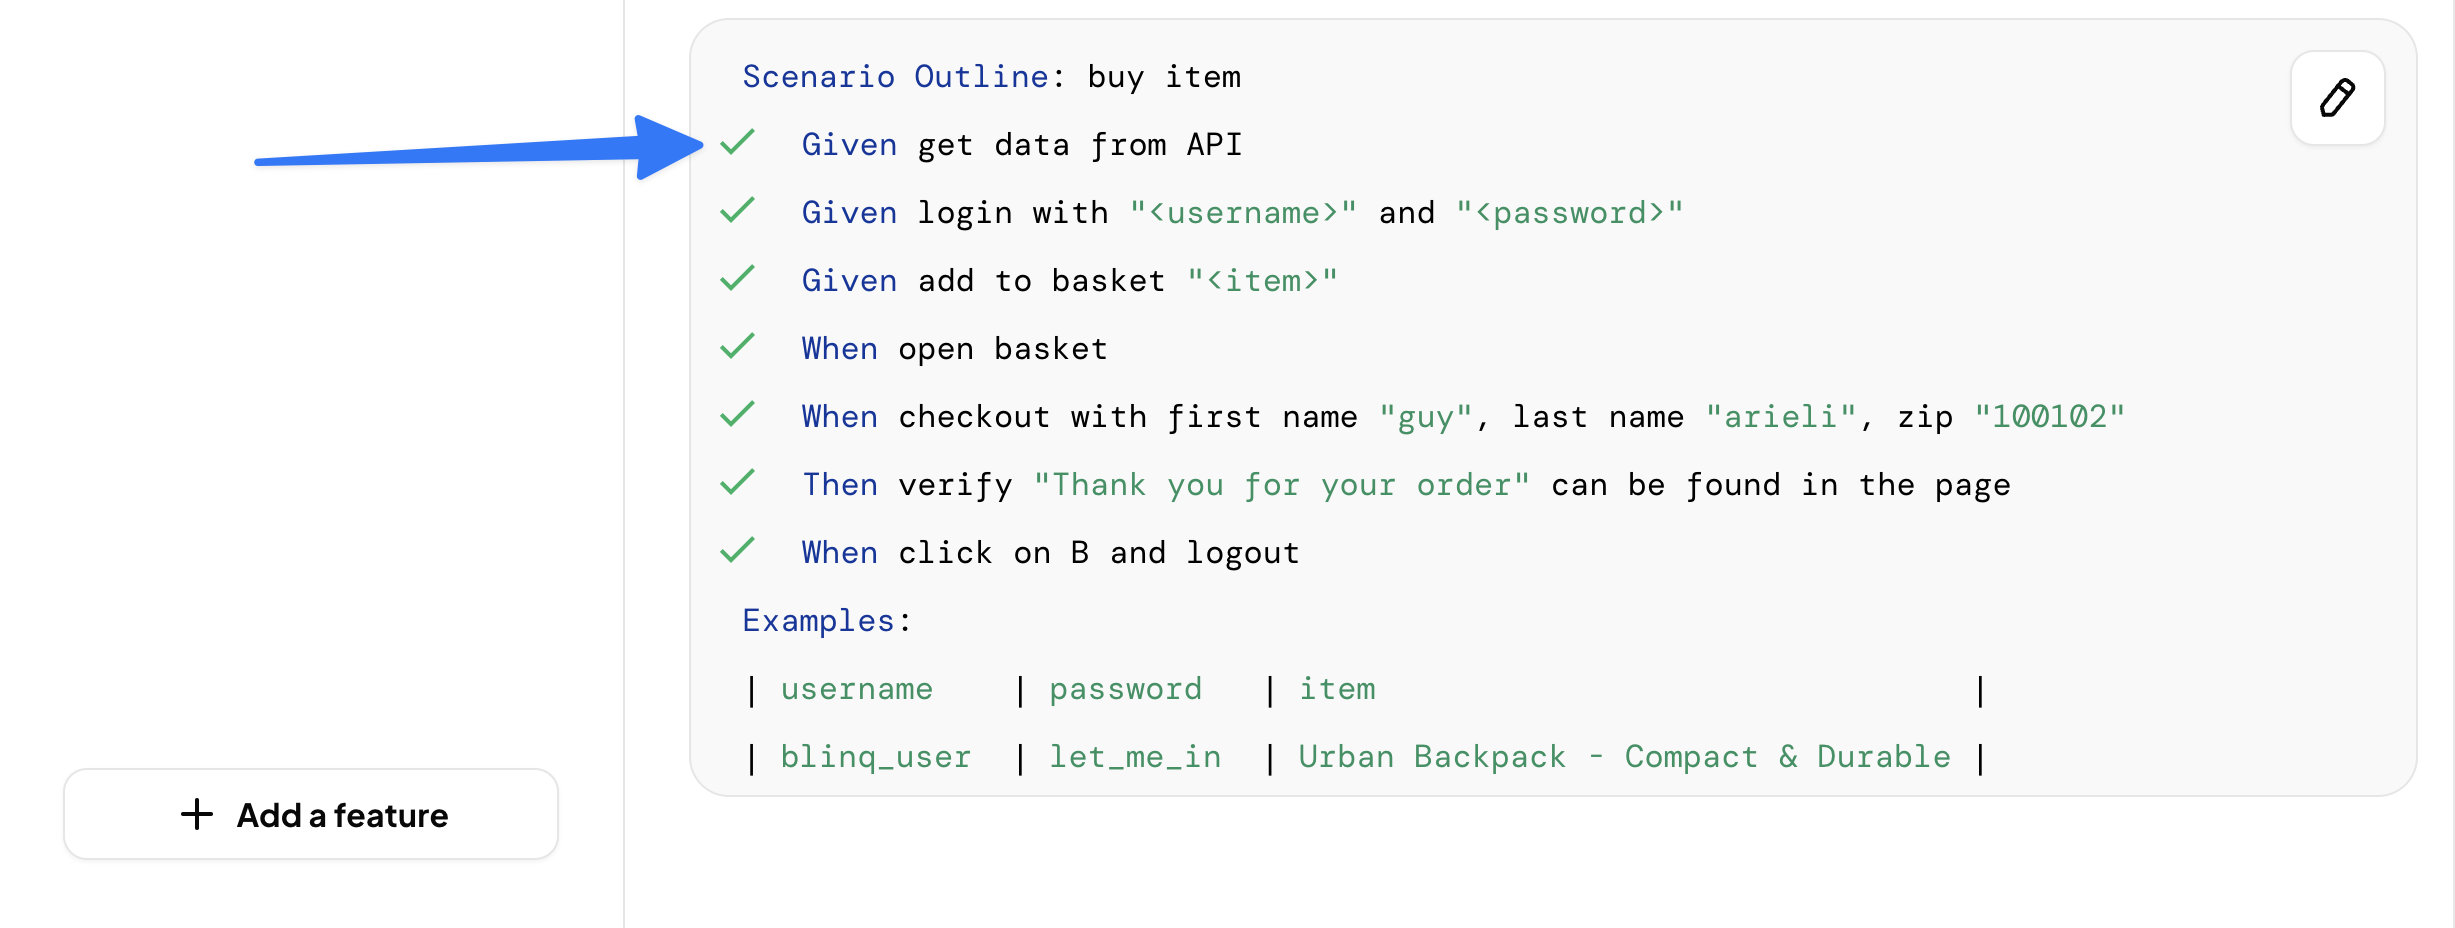Viewport: 2455px width, 928px height.
Task: Click the "Examples:" label
Action: point(826,621)
